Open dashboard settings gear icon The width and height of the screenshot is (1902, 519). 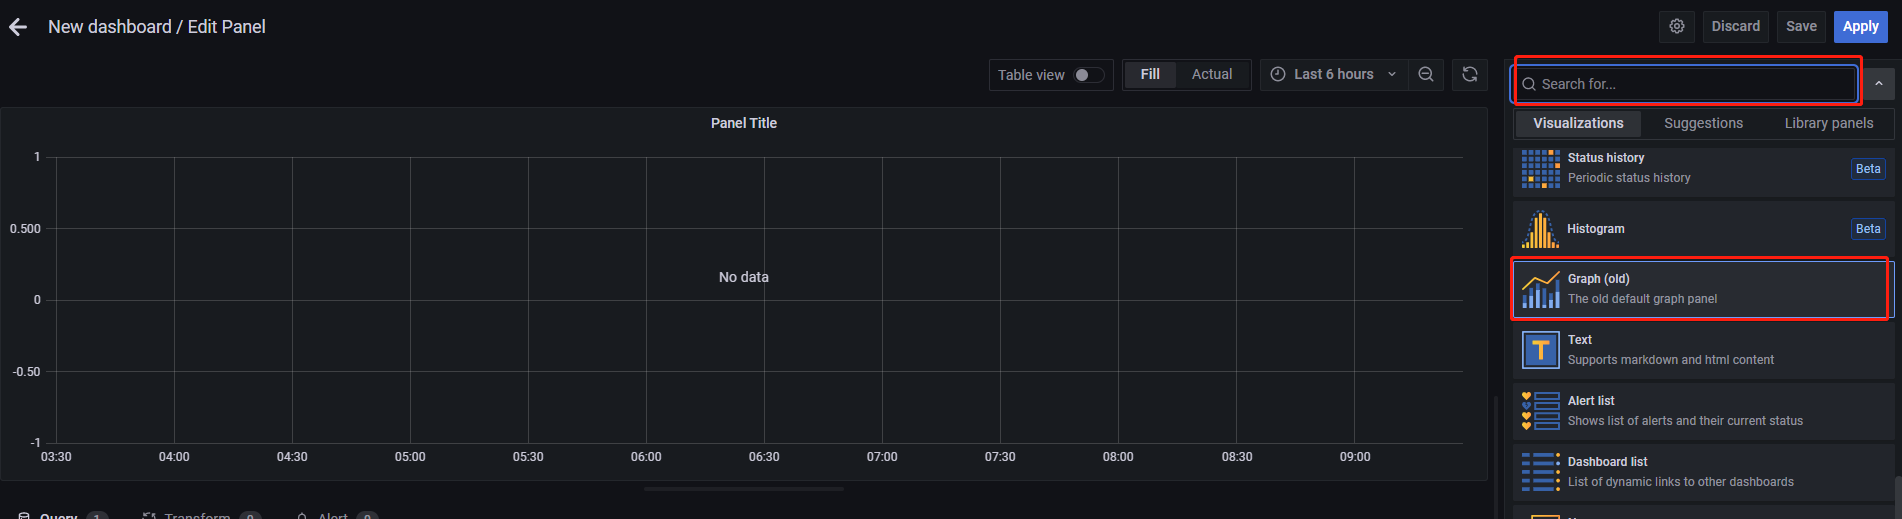point(1677,27)
